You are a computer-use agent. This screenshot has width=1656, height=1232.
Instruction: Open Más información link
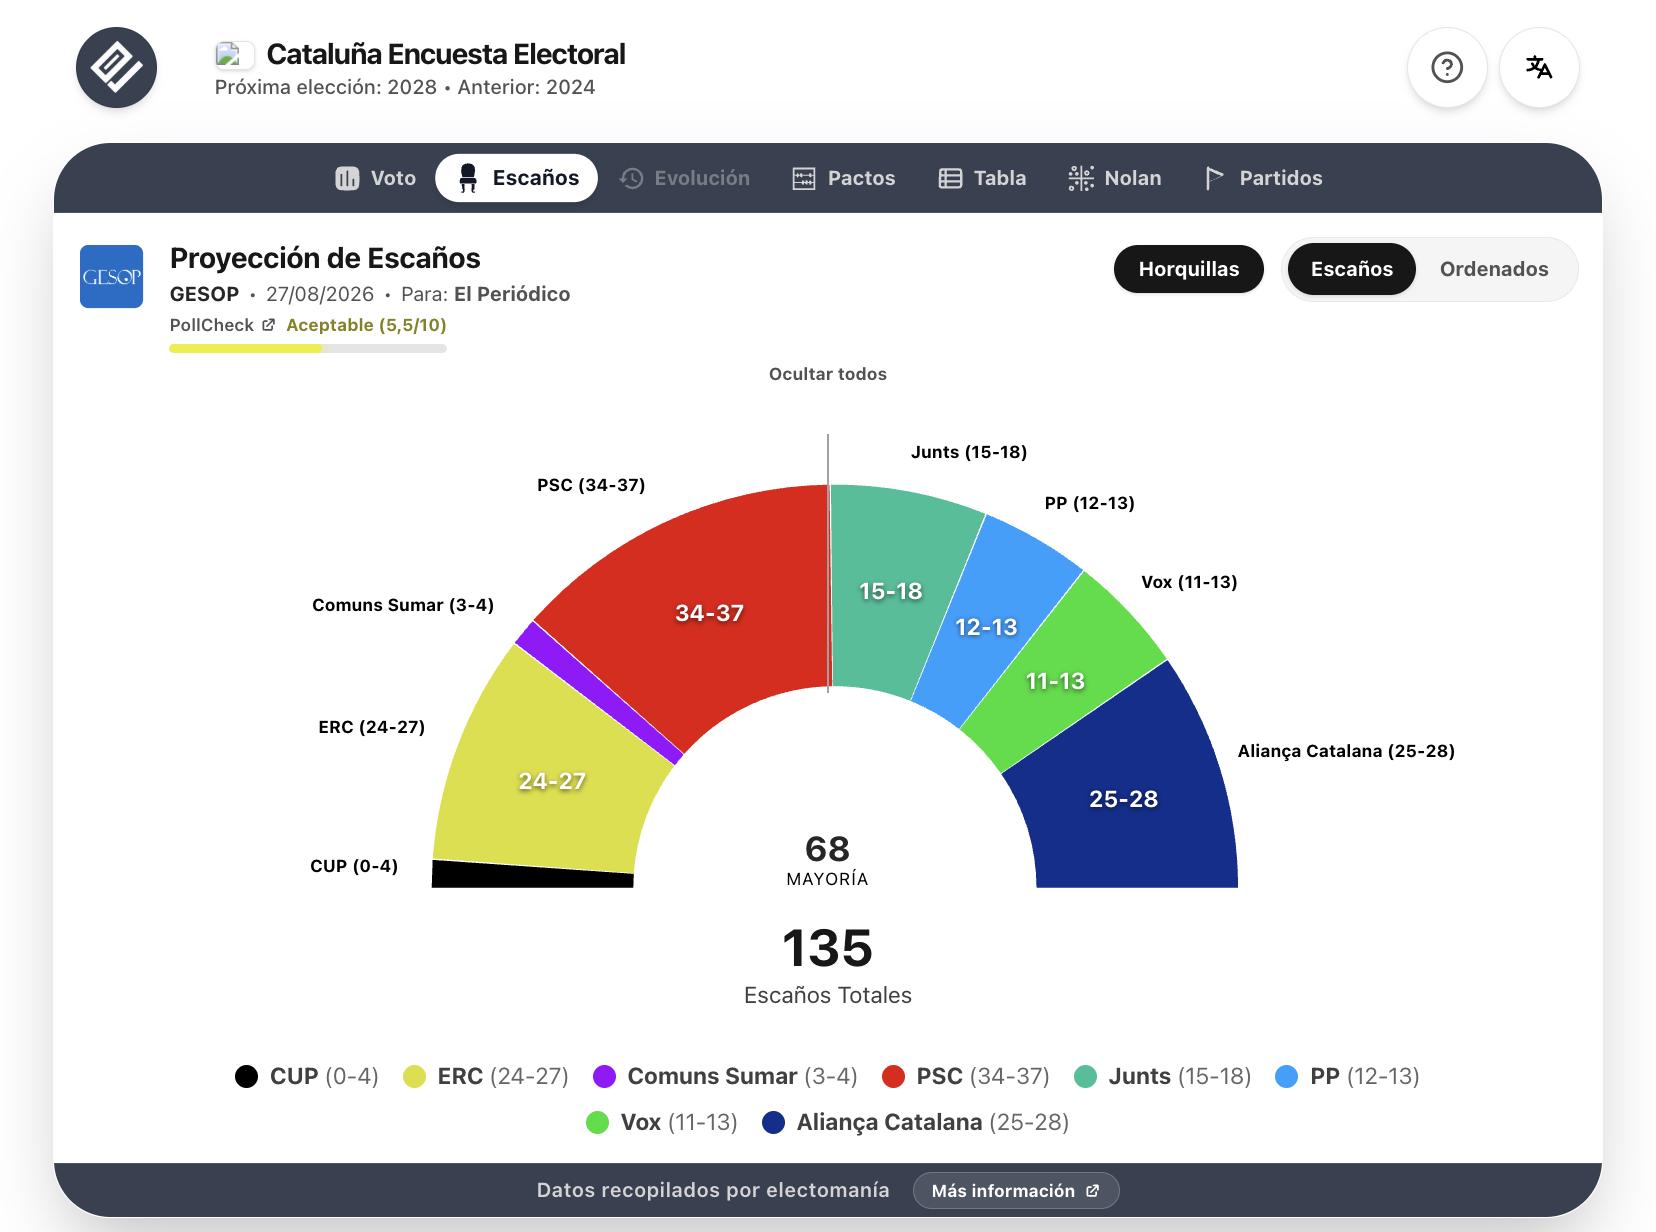[x=1016, y=1191]
